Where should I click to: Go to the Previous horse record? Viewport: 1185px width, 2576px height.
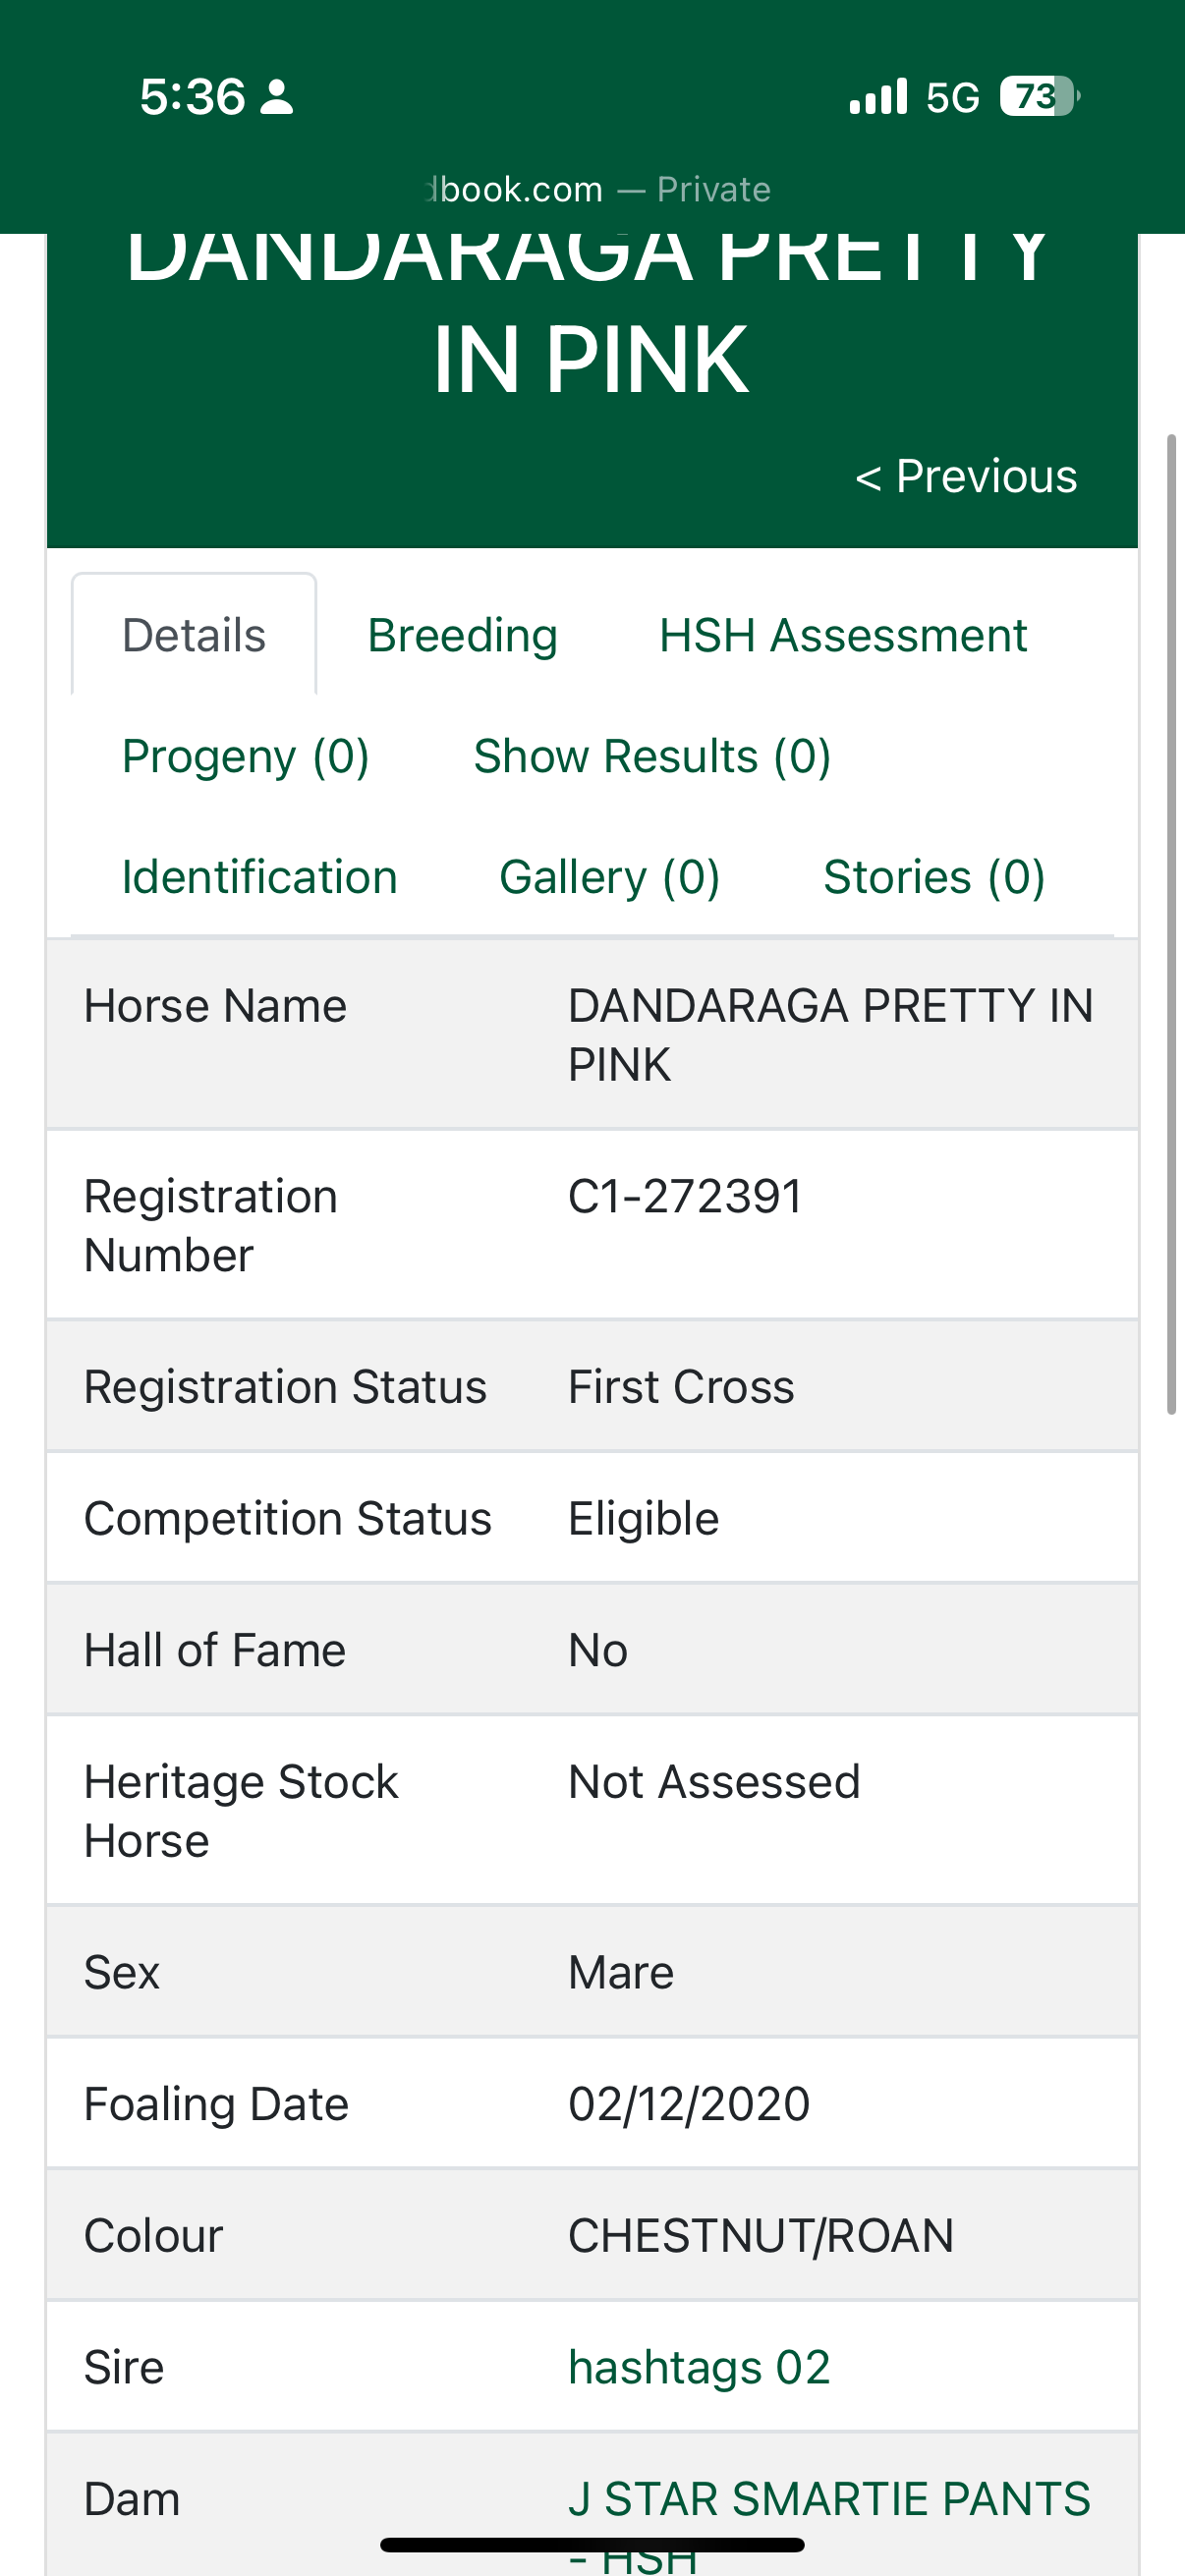(966, 476)
